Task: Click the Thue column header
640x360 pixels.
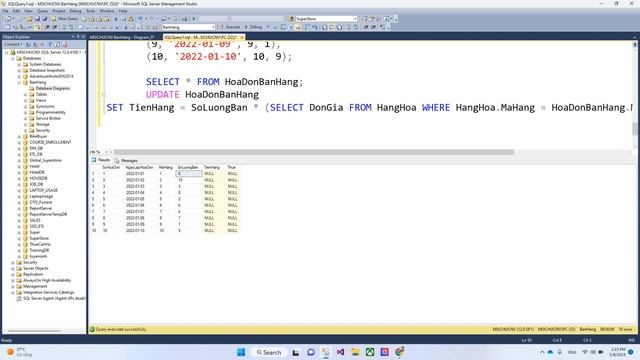Action: tap(232, 167)
